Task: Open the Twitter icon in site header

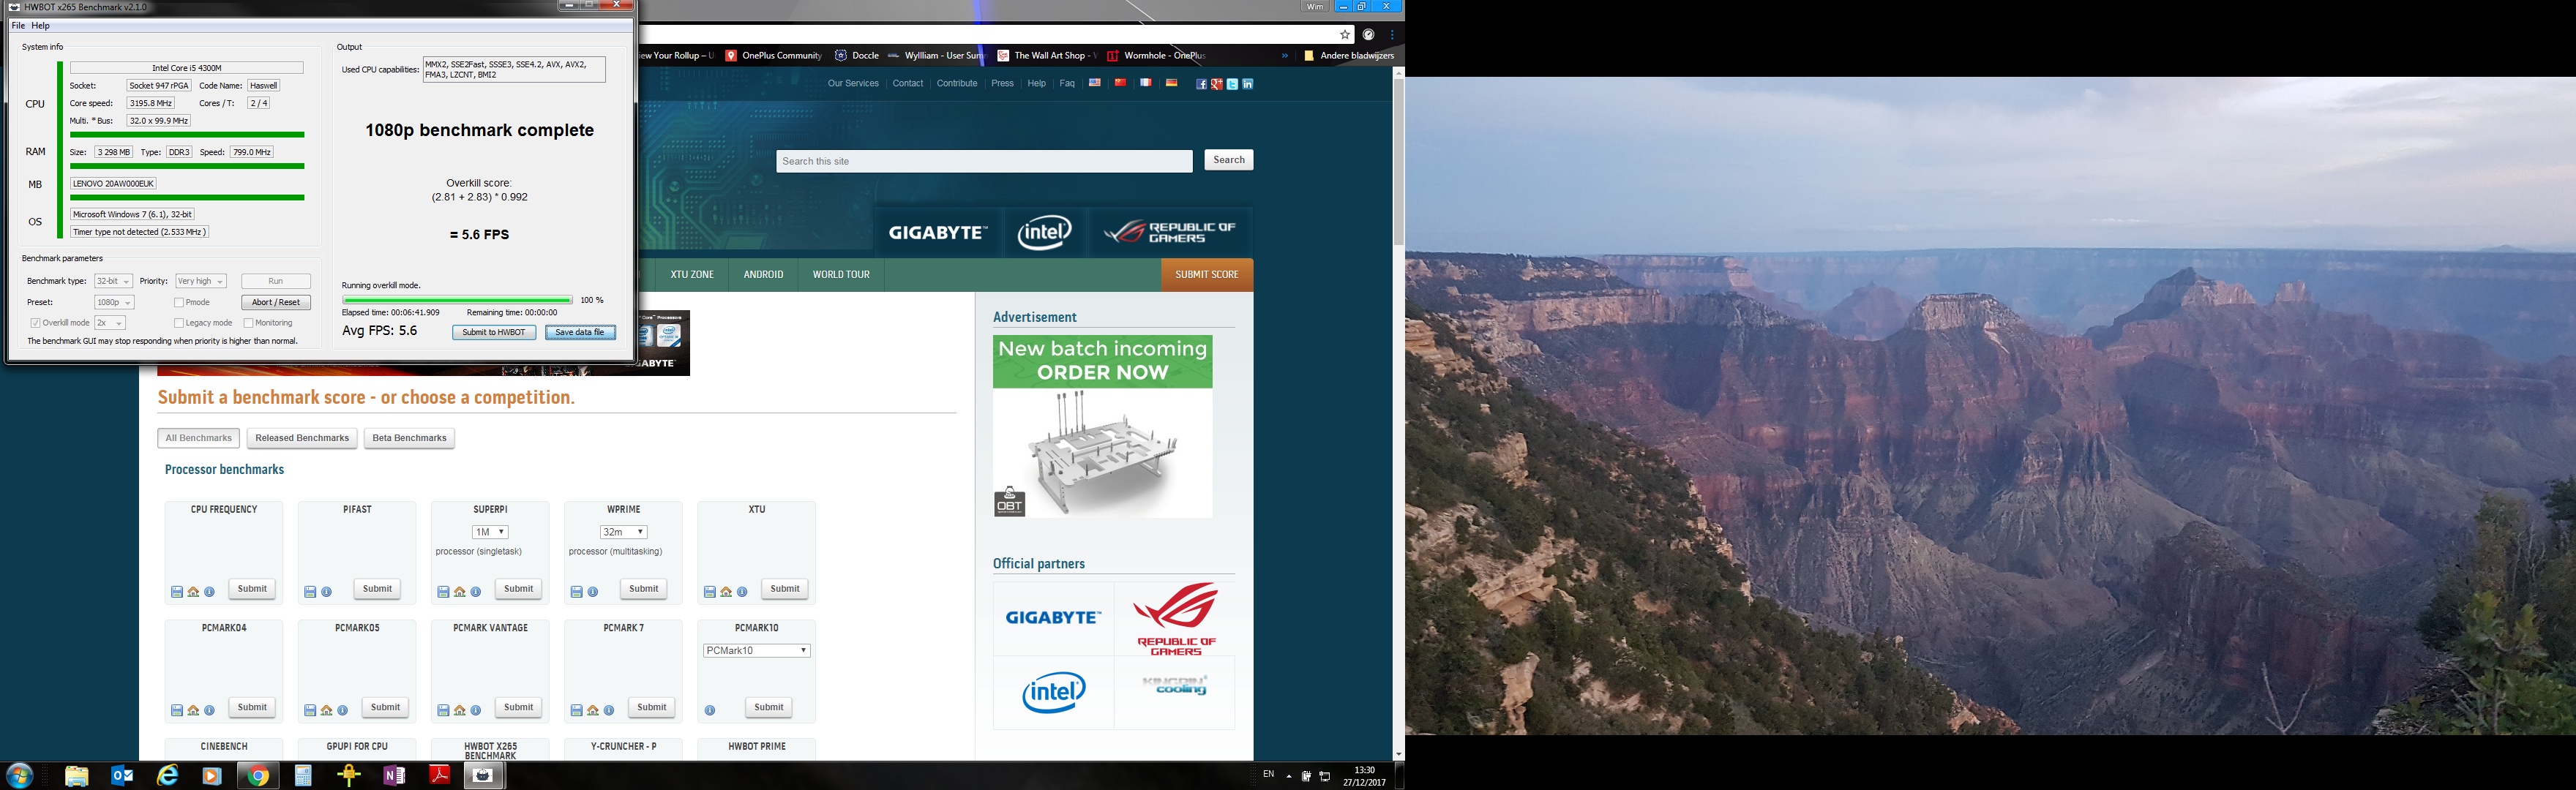Action: coord(1232,84)
